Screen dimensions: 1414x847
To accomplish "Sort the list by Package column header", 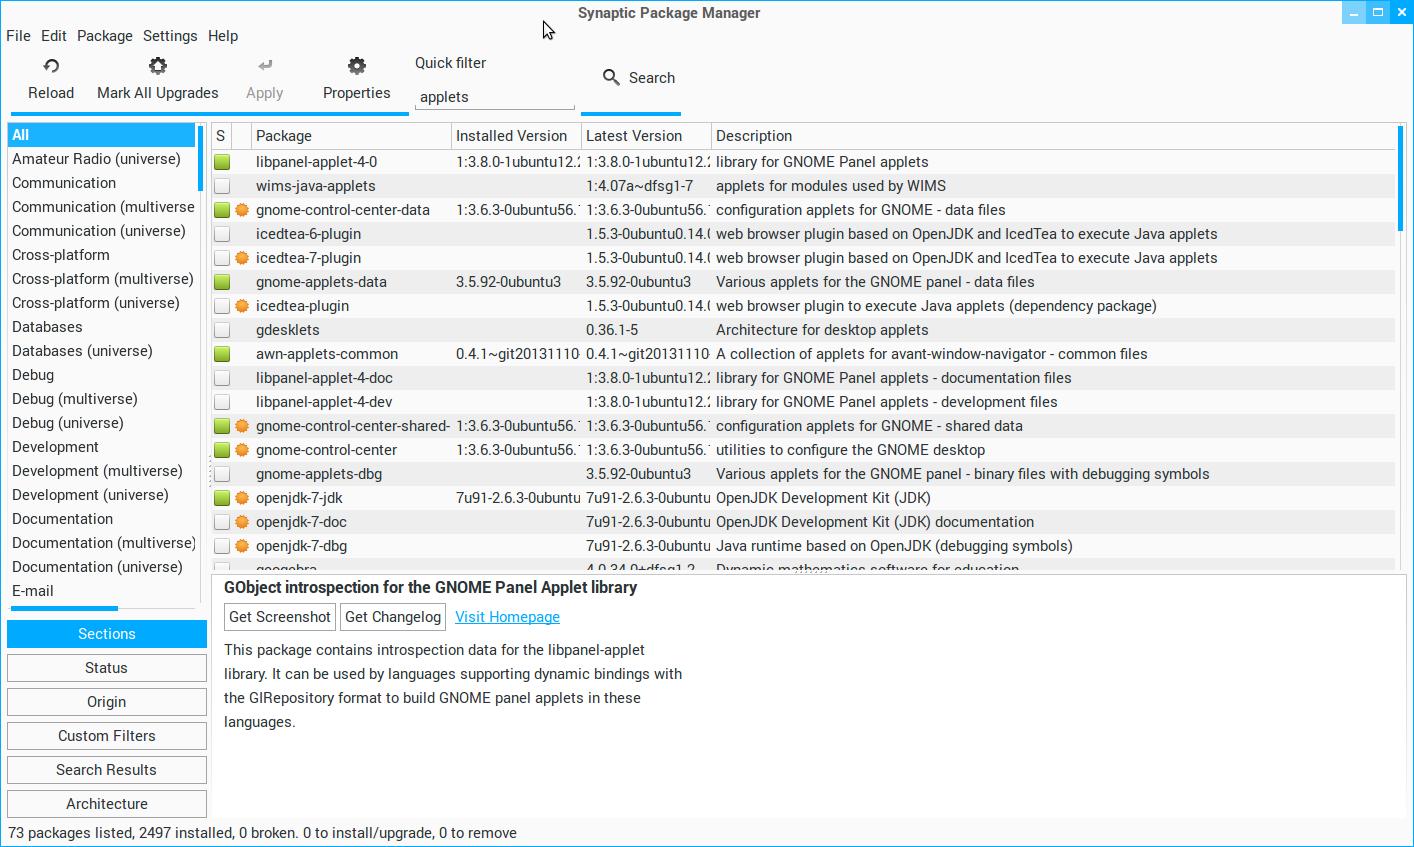I will (x=350, y=136).
